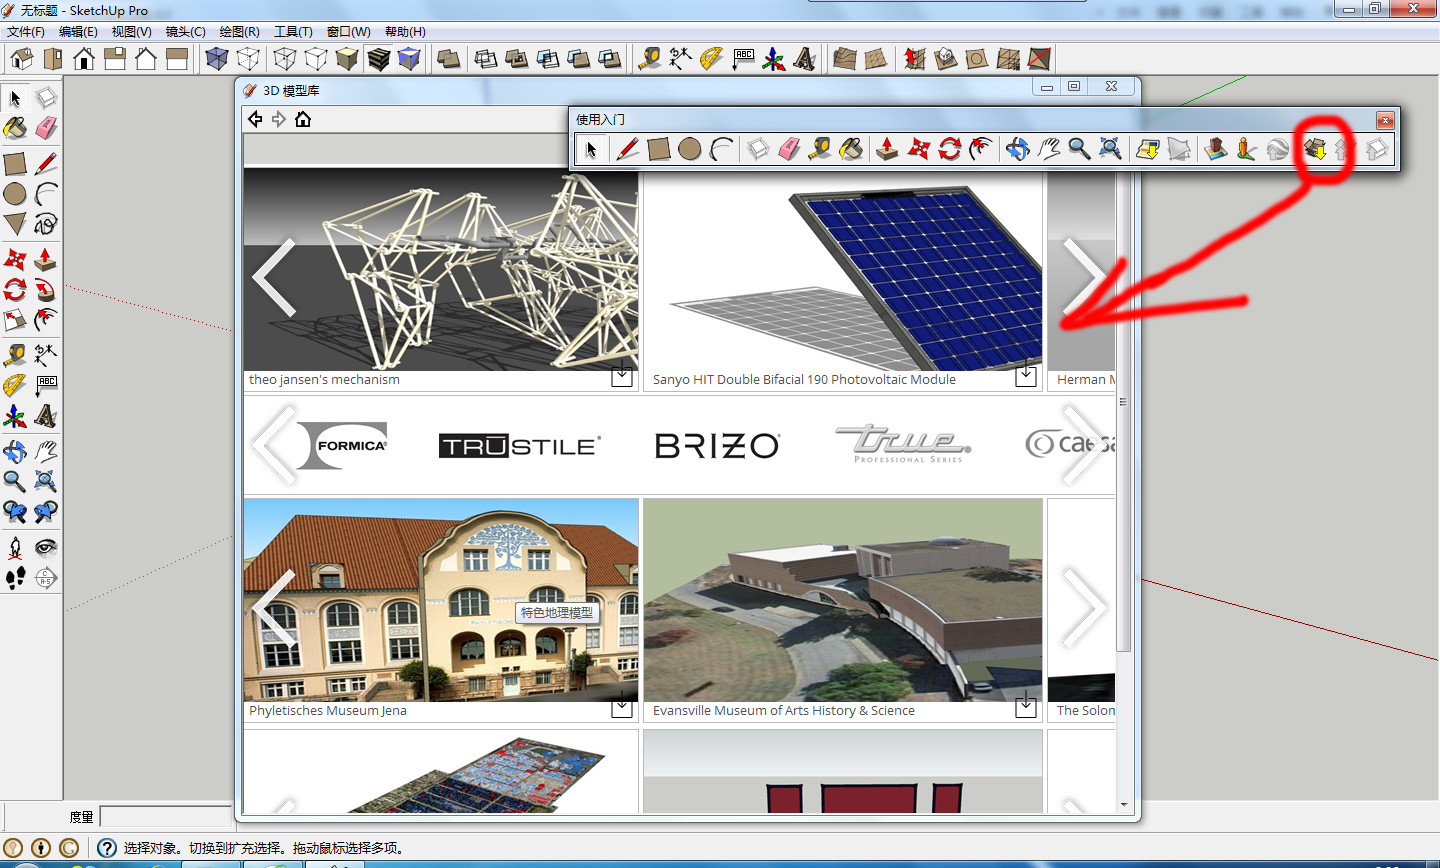Open the Phyletisches Museum Jena thumbnail
Screen dimensions: 1440x868
441,600
